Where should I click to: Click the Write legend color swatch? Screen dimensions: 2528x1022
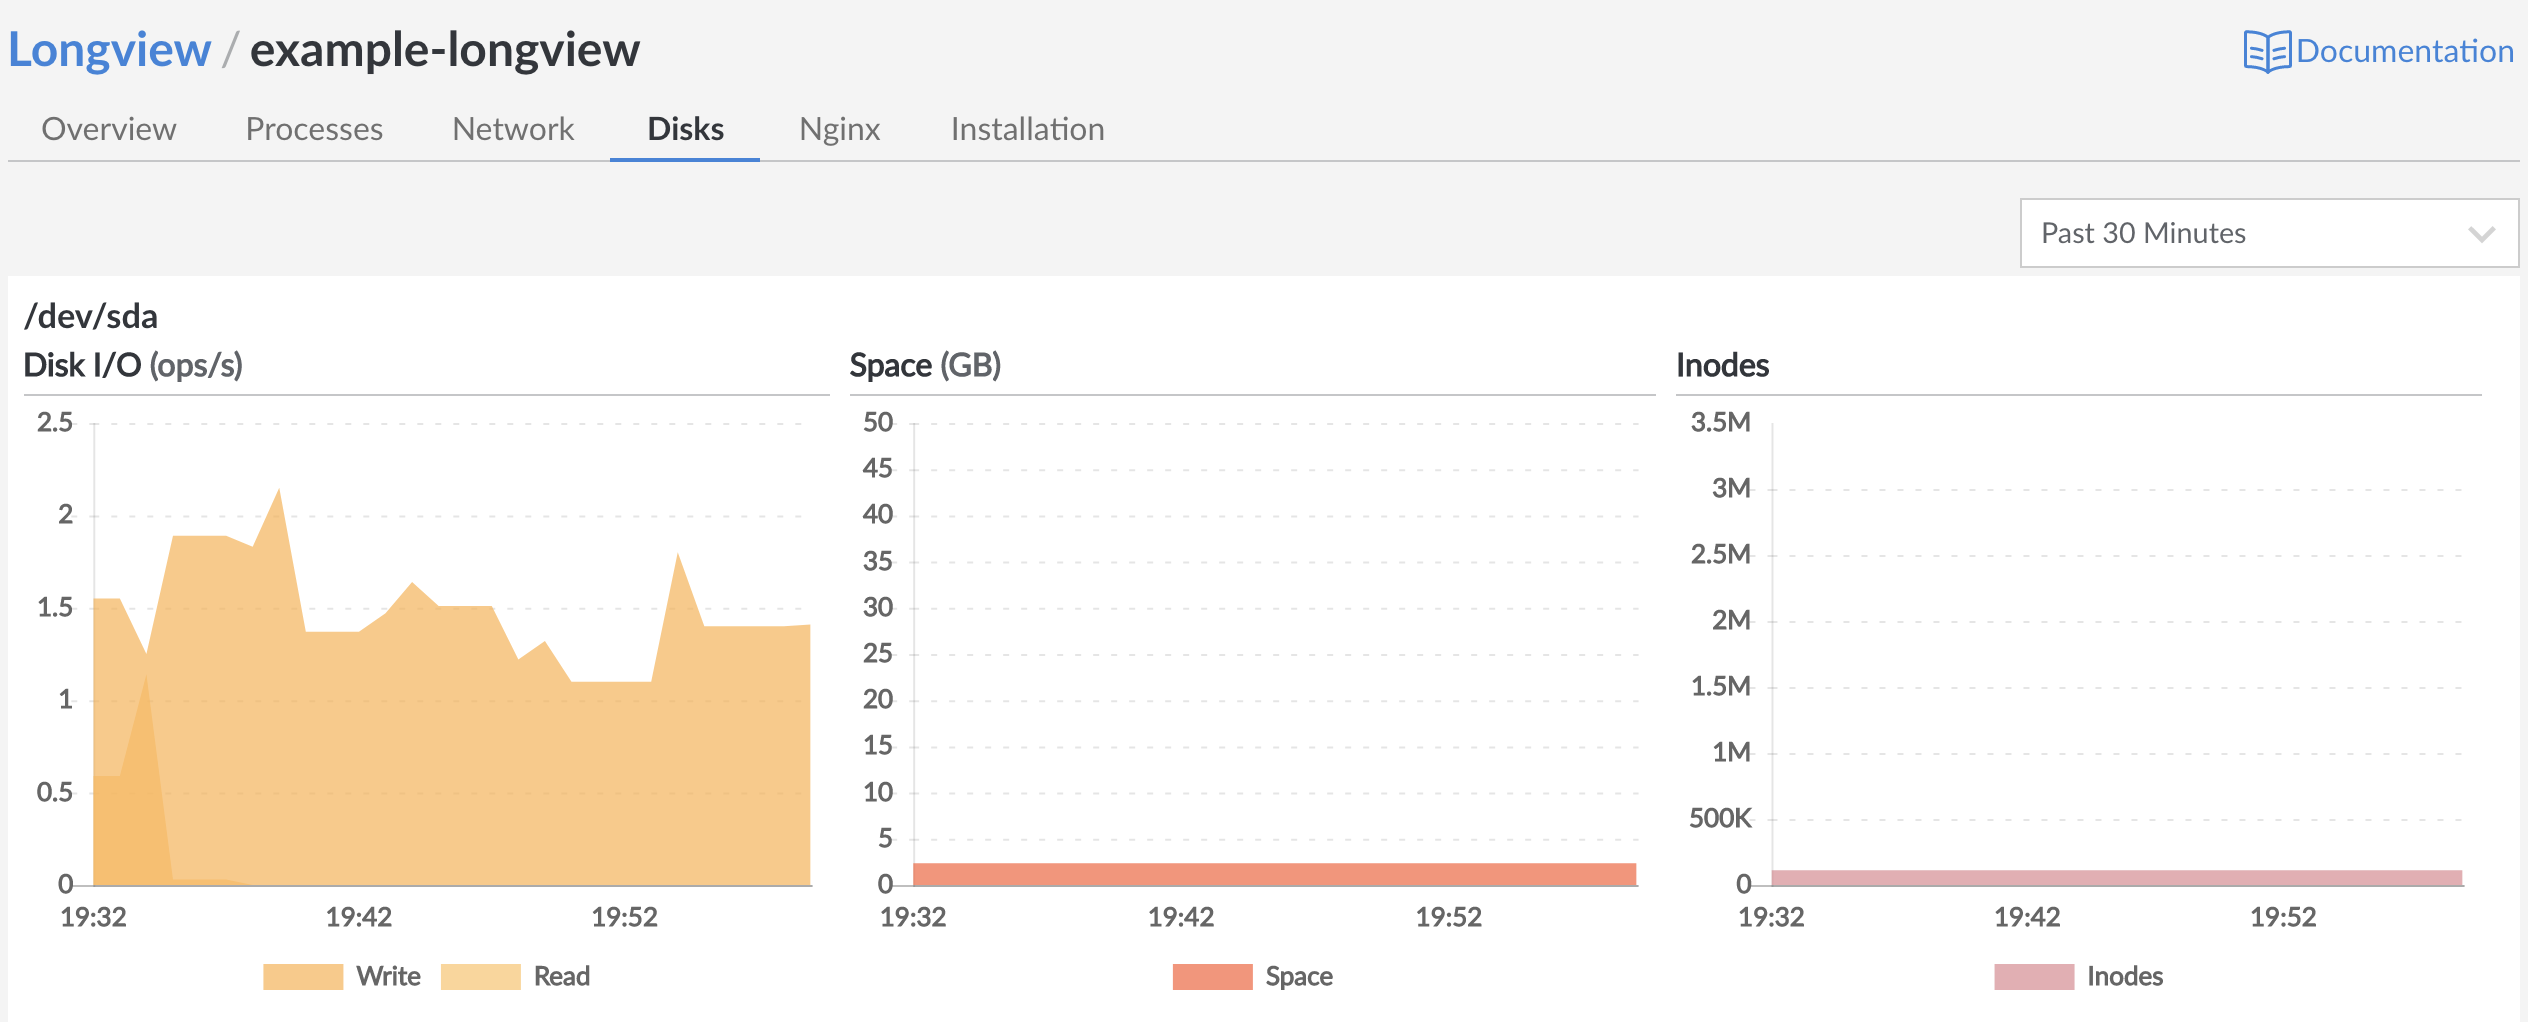pyautogui.click(x=303, y=976)
